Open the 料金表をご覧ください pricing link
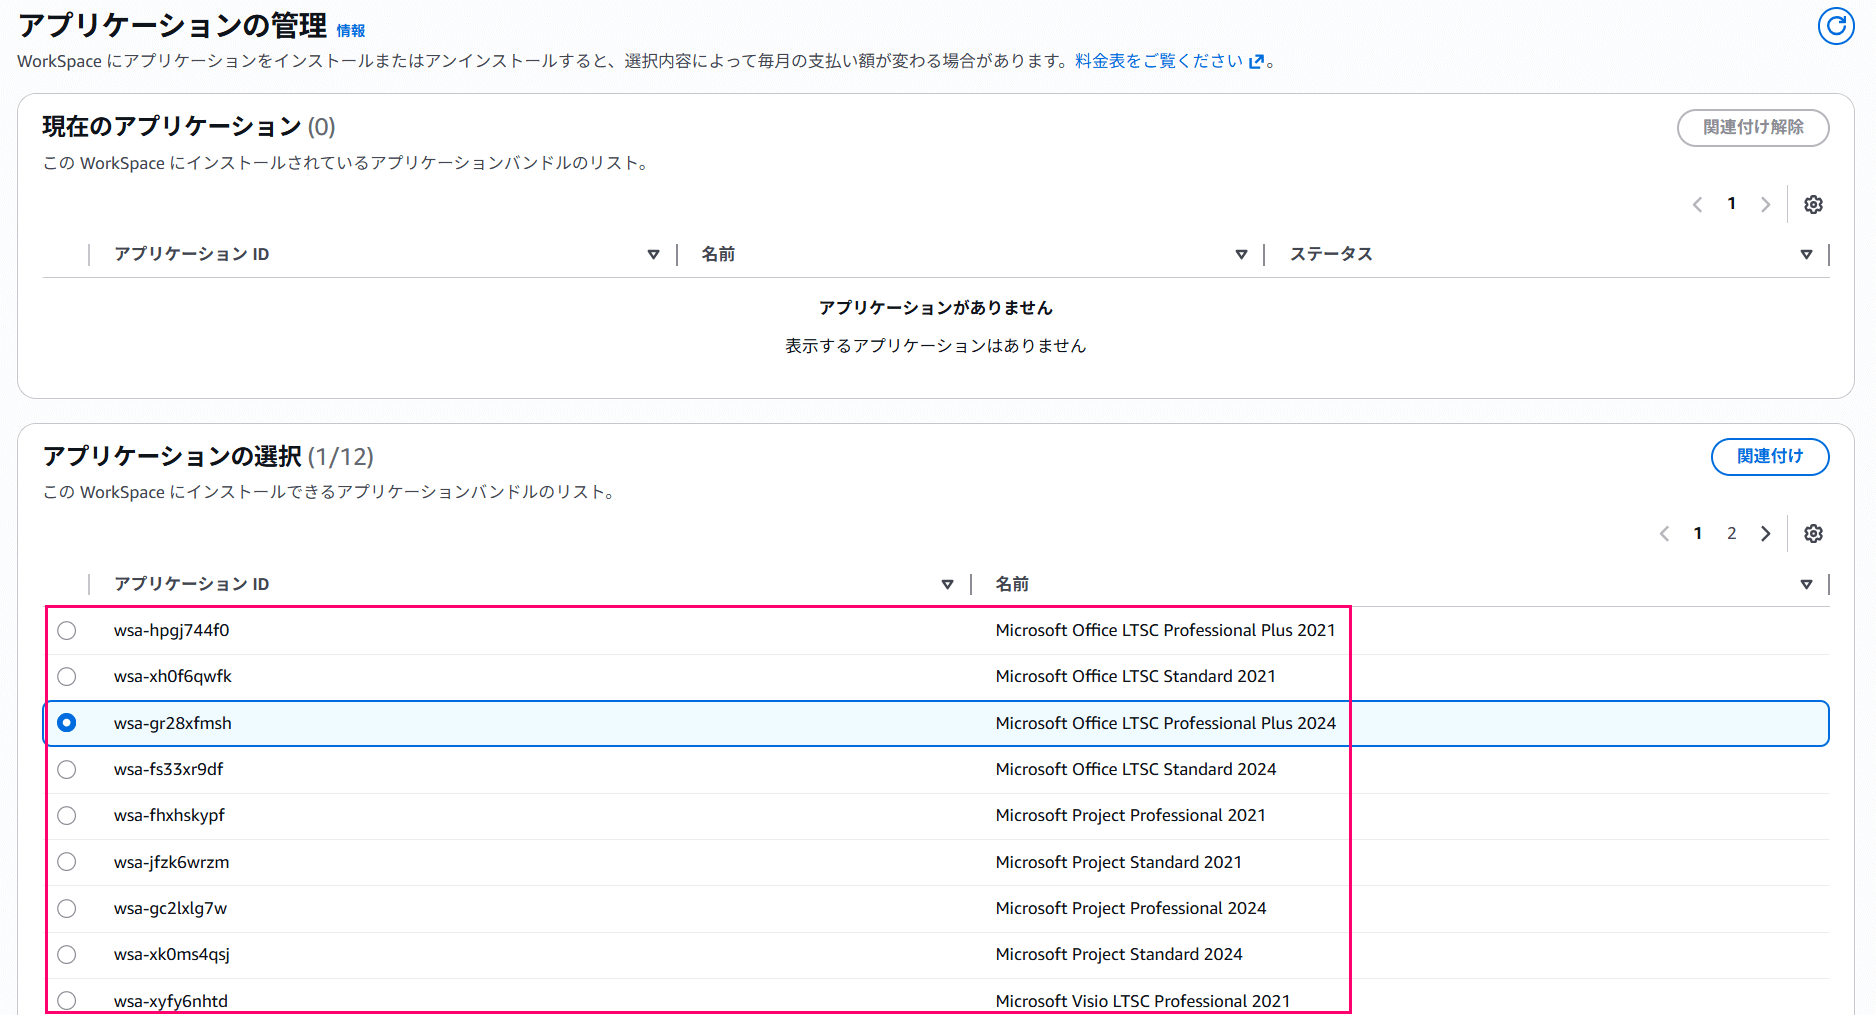The image size is (1876, 1015). click(x=1160, y=60)
